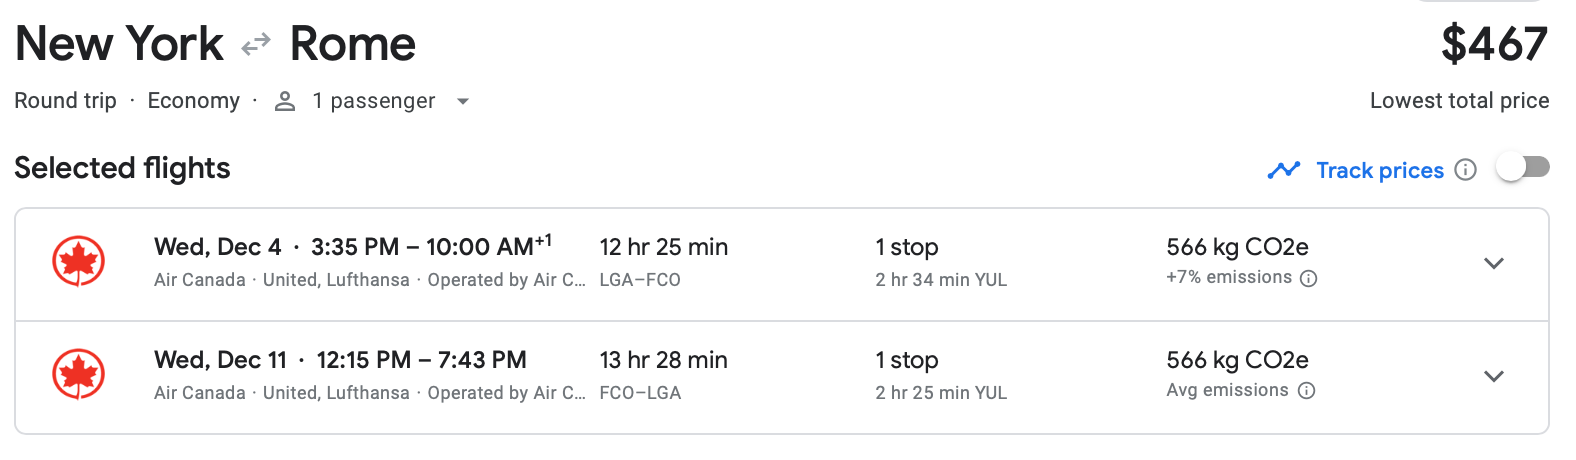1576x460 pixels.
Task: Click the Track prices link
Action: coord(1379,170)
